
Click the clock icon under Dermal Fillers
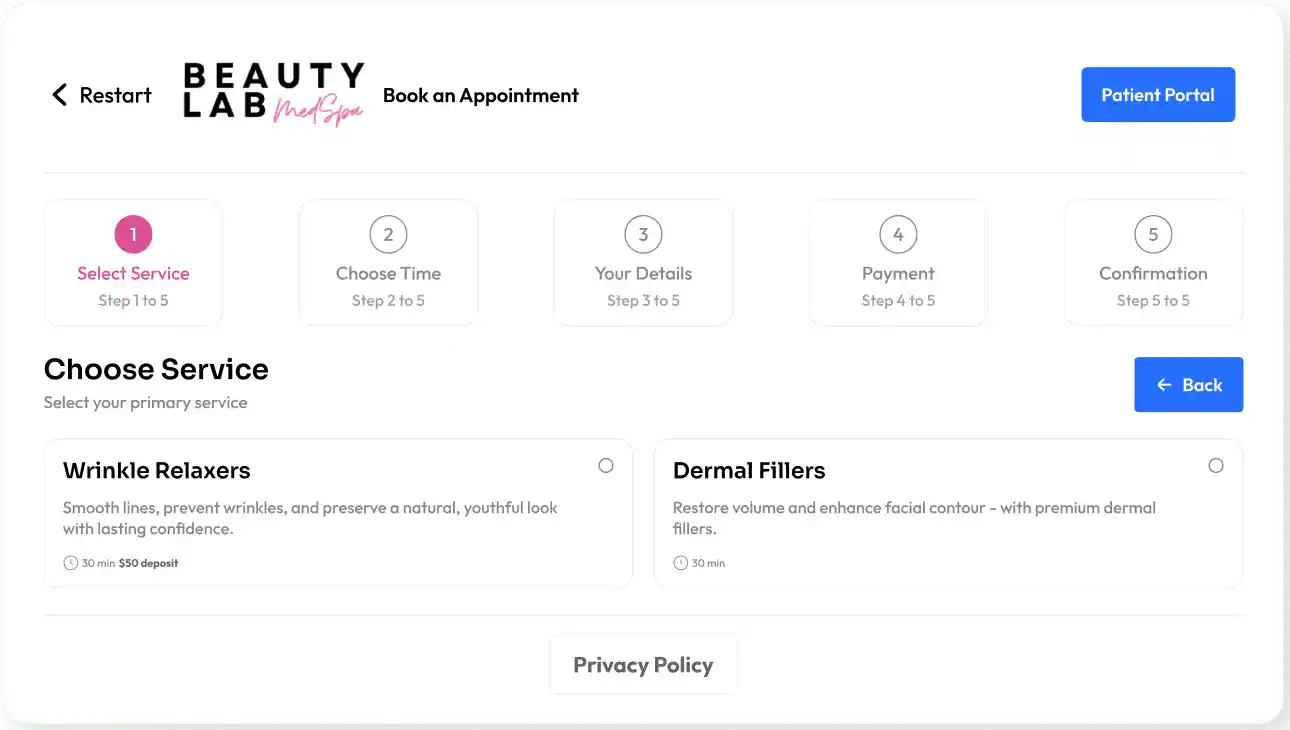680,563
